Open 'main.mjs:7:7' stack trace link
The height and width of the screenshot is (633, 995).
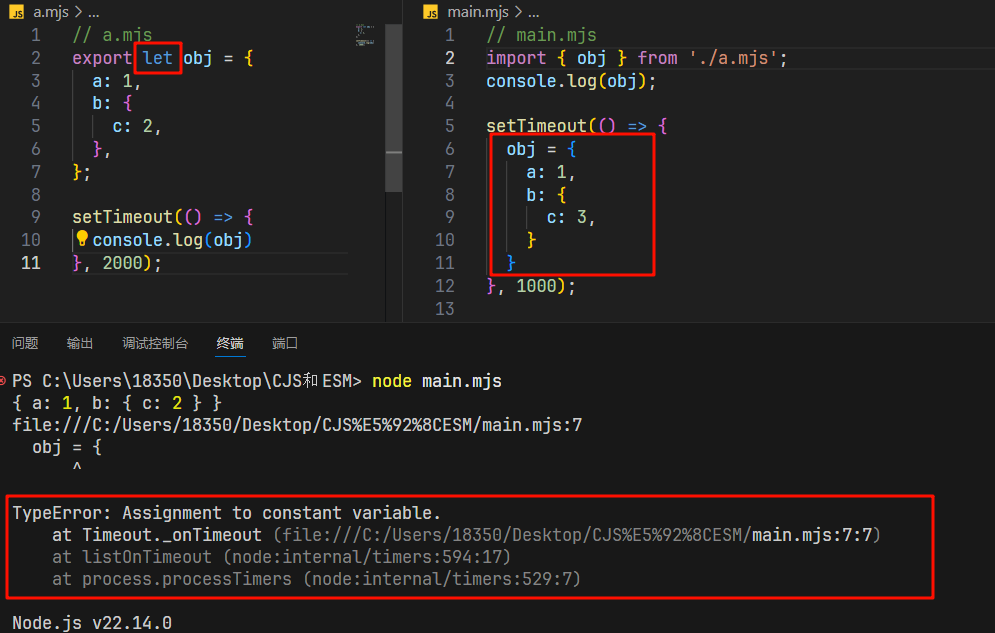click(812, 535)
